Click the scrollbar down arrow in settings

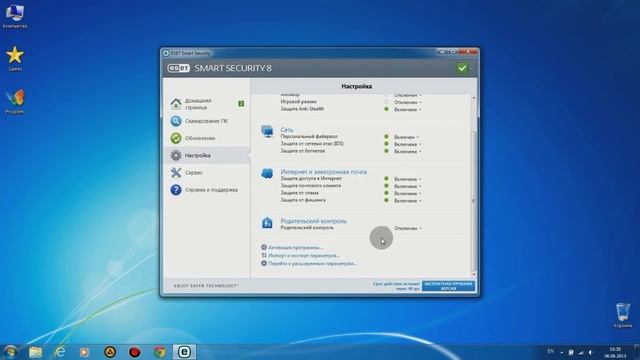[473, 274]
